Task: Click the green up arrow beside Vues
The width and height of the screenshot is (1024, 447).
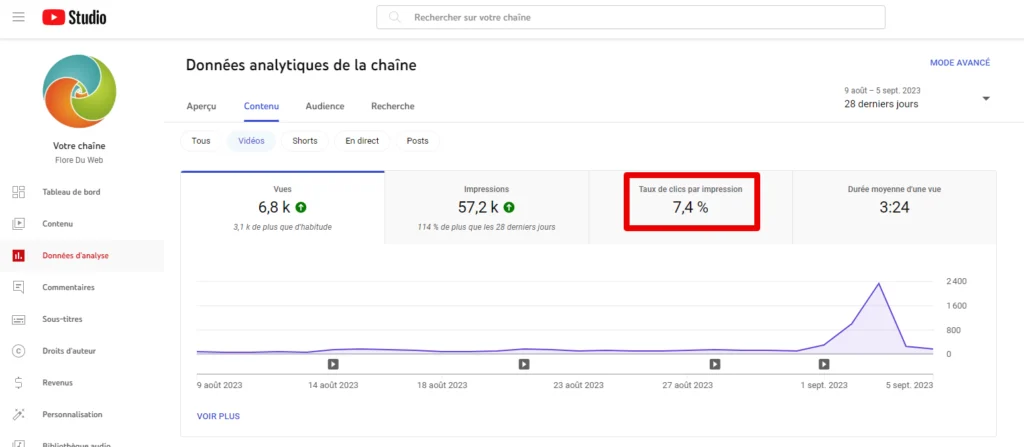Action: pyautogui.click(x=301, y=207)
